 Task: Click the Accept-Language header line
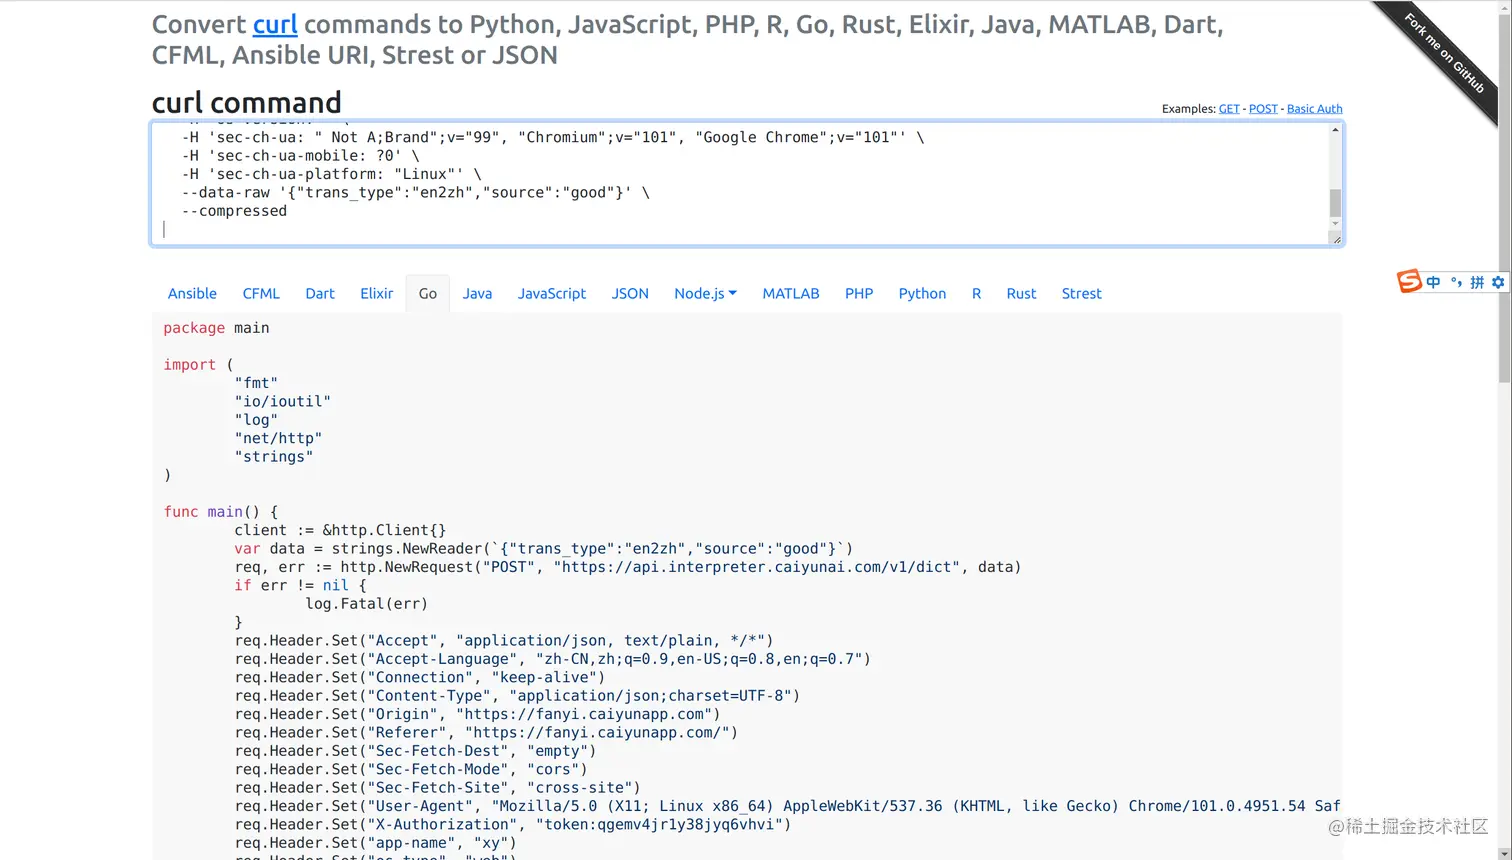553,659
